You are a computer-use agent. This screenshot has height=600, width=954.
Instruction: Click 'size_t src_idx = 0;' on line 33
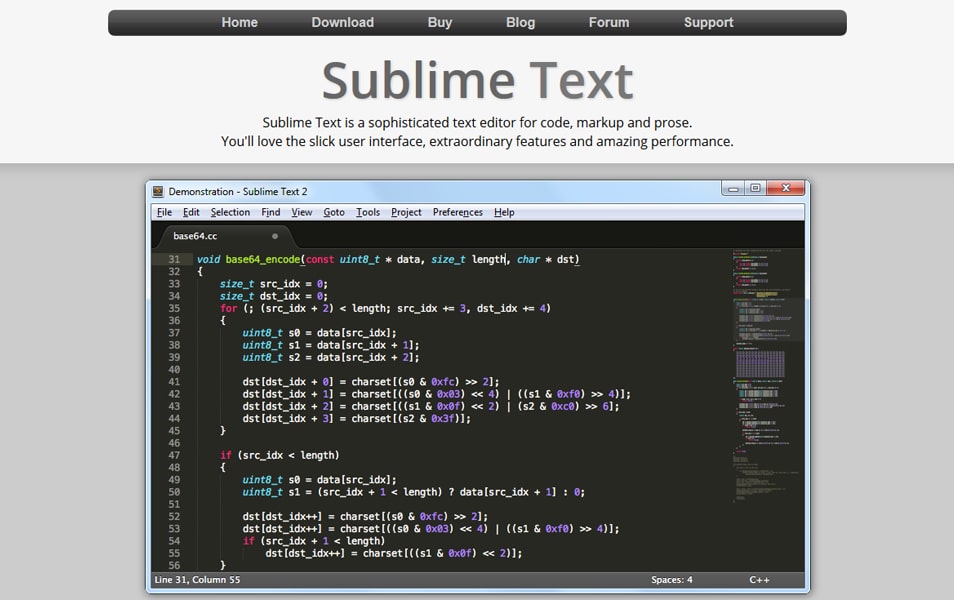click(x=274, y=284)
